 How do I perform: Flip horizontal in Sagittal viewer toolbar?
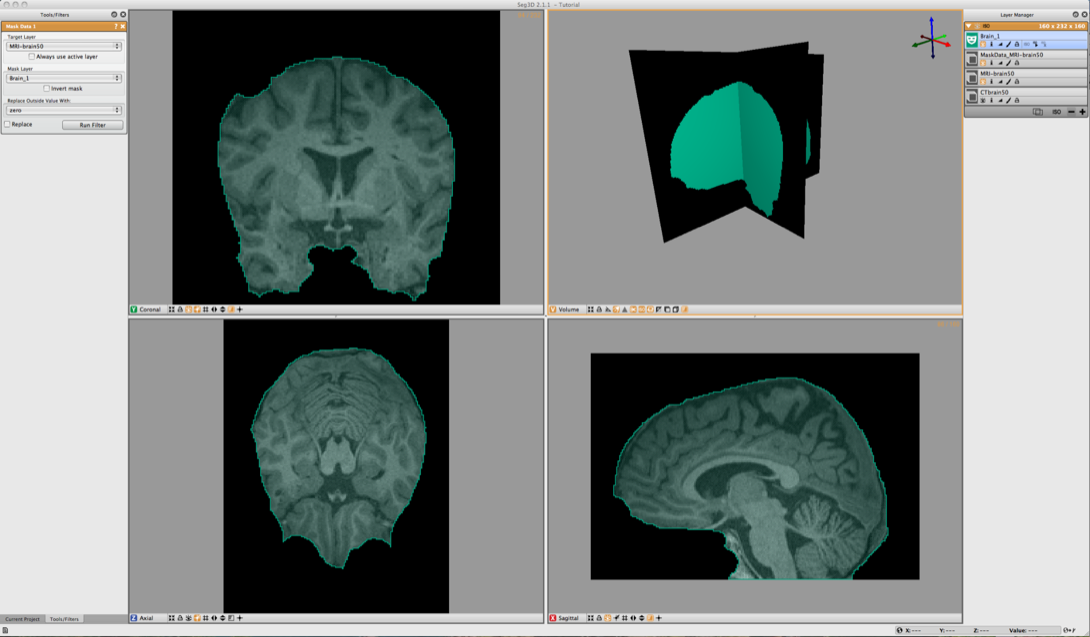pyautogui.click(x=633, y=618)
